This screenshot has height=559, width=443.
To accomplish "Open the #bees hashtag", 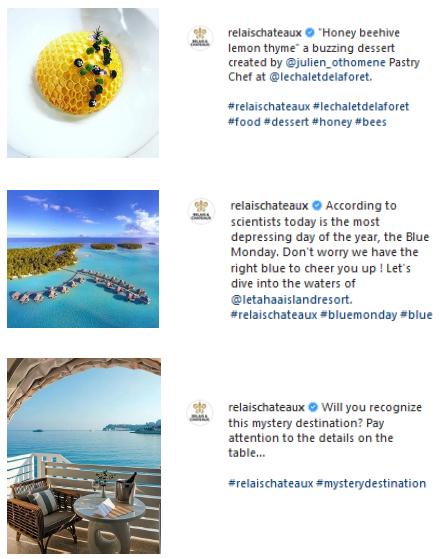I will (371, 122).
